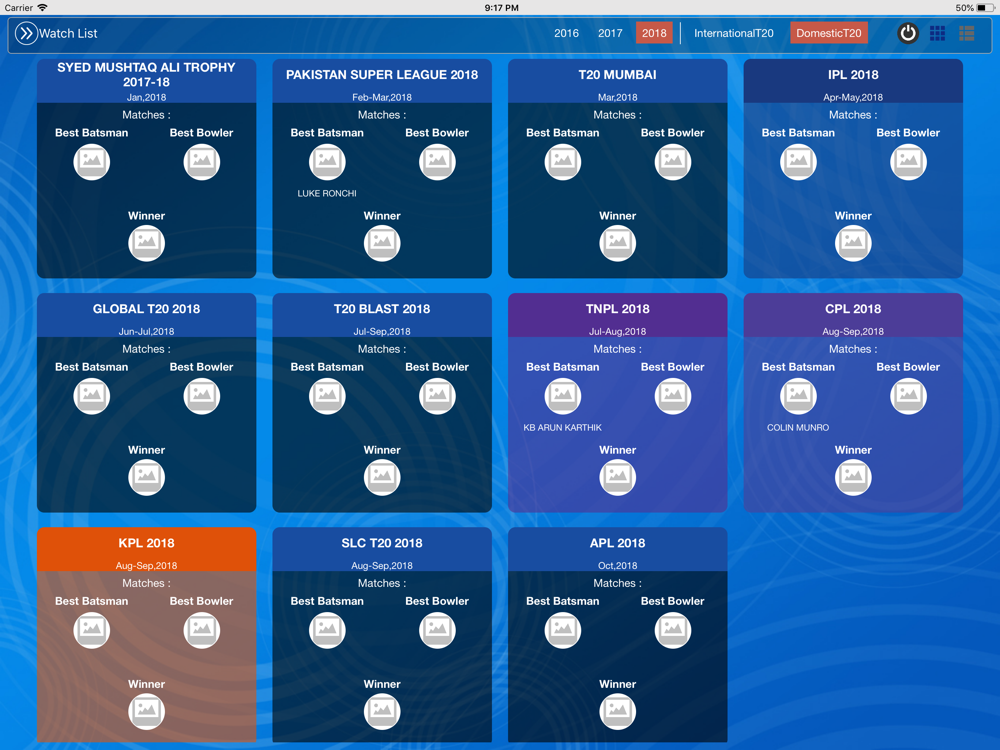1000x750 pixels.
Task: Switch to grid view icon
Action: click(x=937, y=33)
